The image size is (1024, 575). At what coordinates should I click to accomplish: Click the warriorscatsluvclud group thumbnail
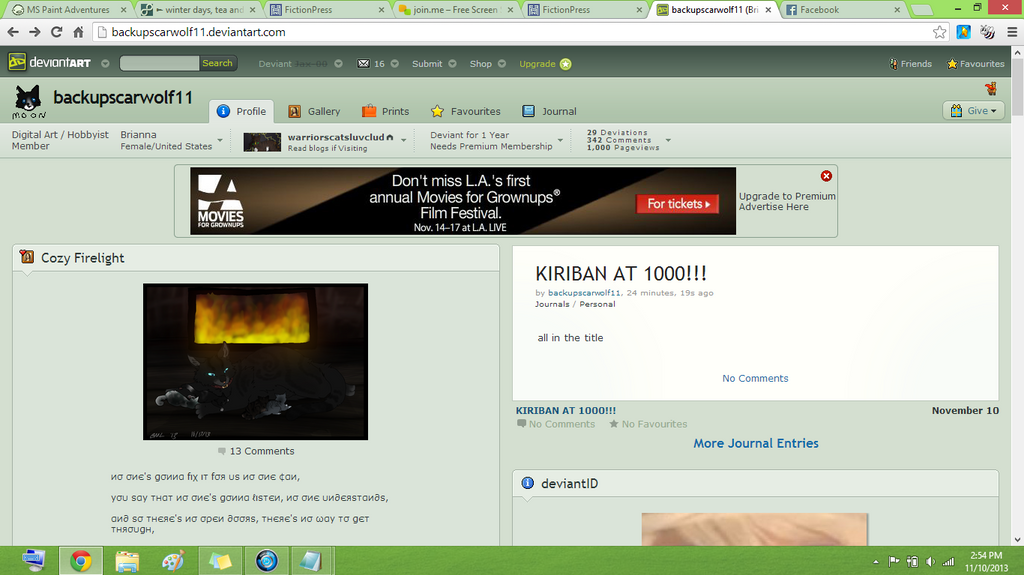coord(262,142)
